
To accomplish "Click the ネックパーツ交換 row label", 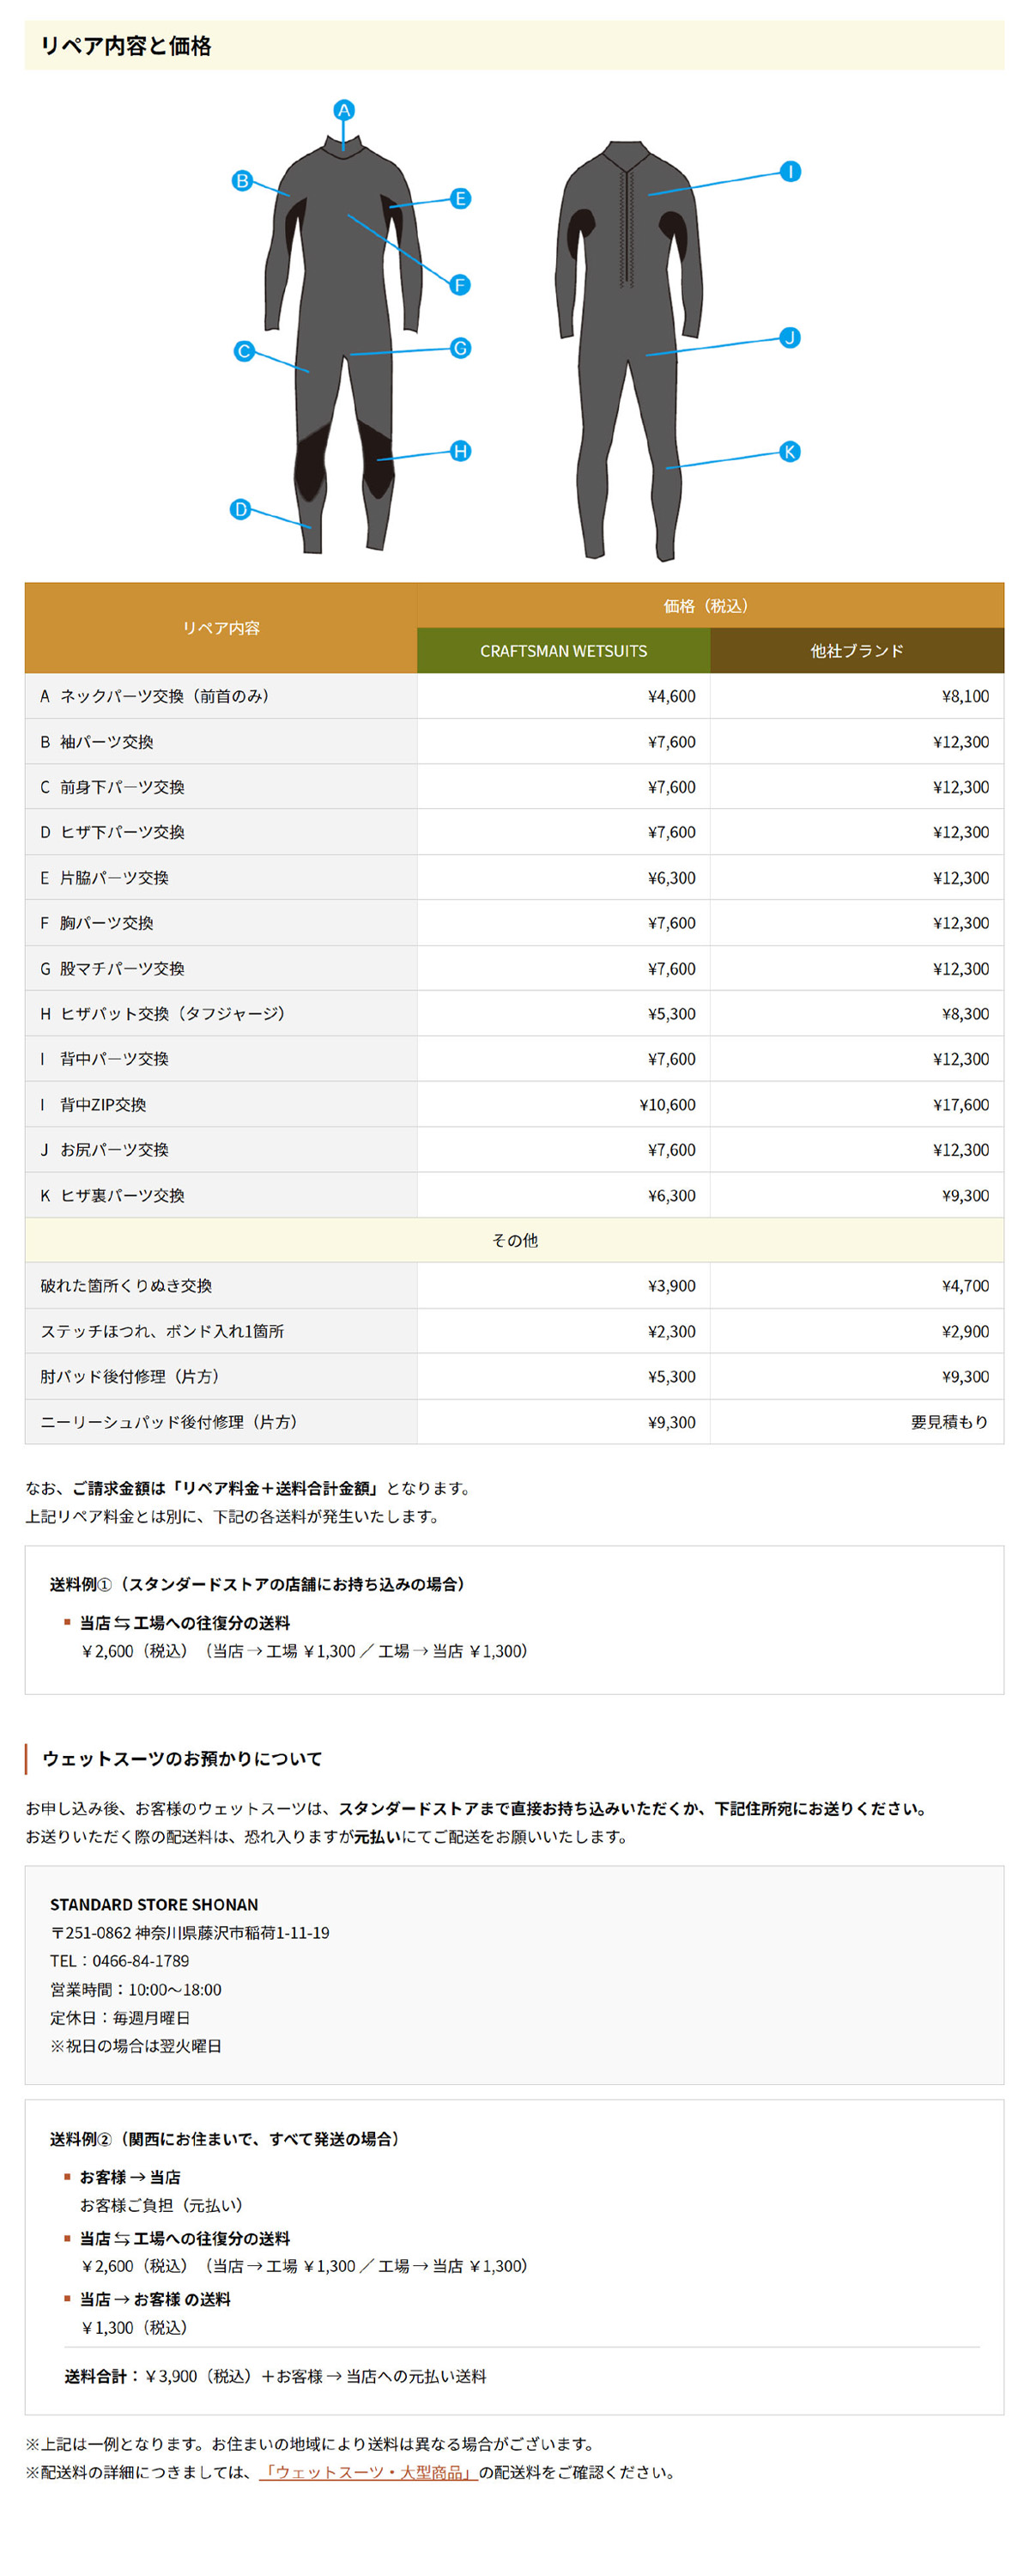I will coord(155,696).
